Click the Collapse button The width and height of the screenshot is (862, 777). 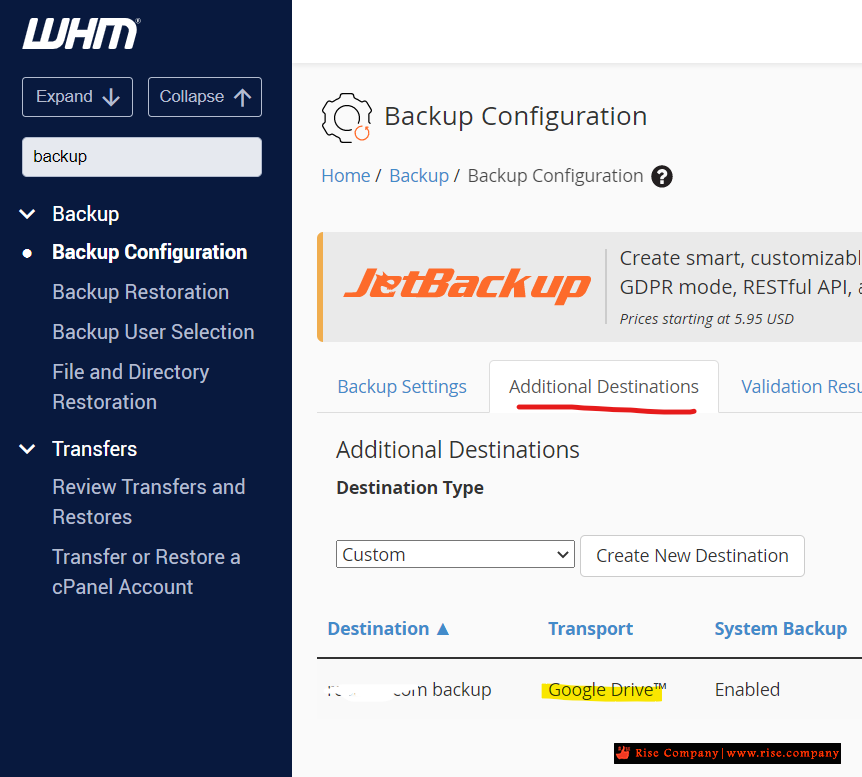click(x=205, y=97)
